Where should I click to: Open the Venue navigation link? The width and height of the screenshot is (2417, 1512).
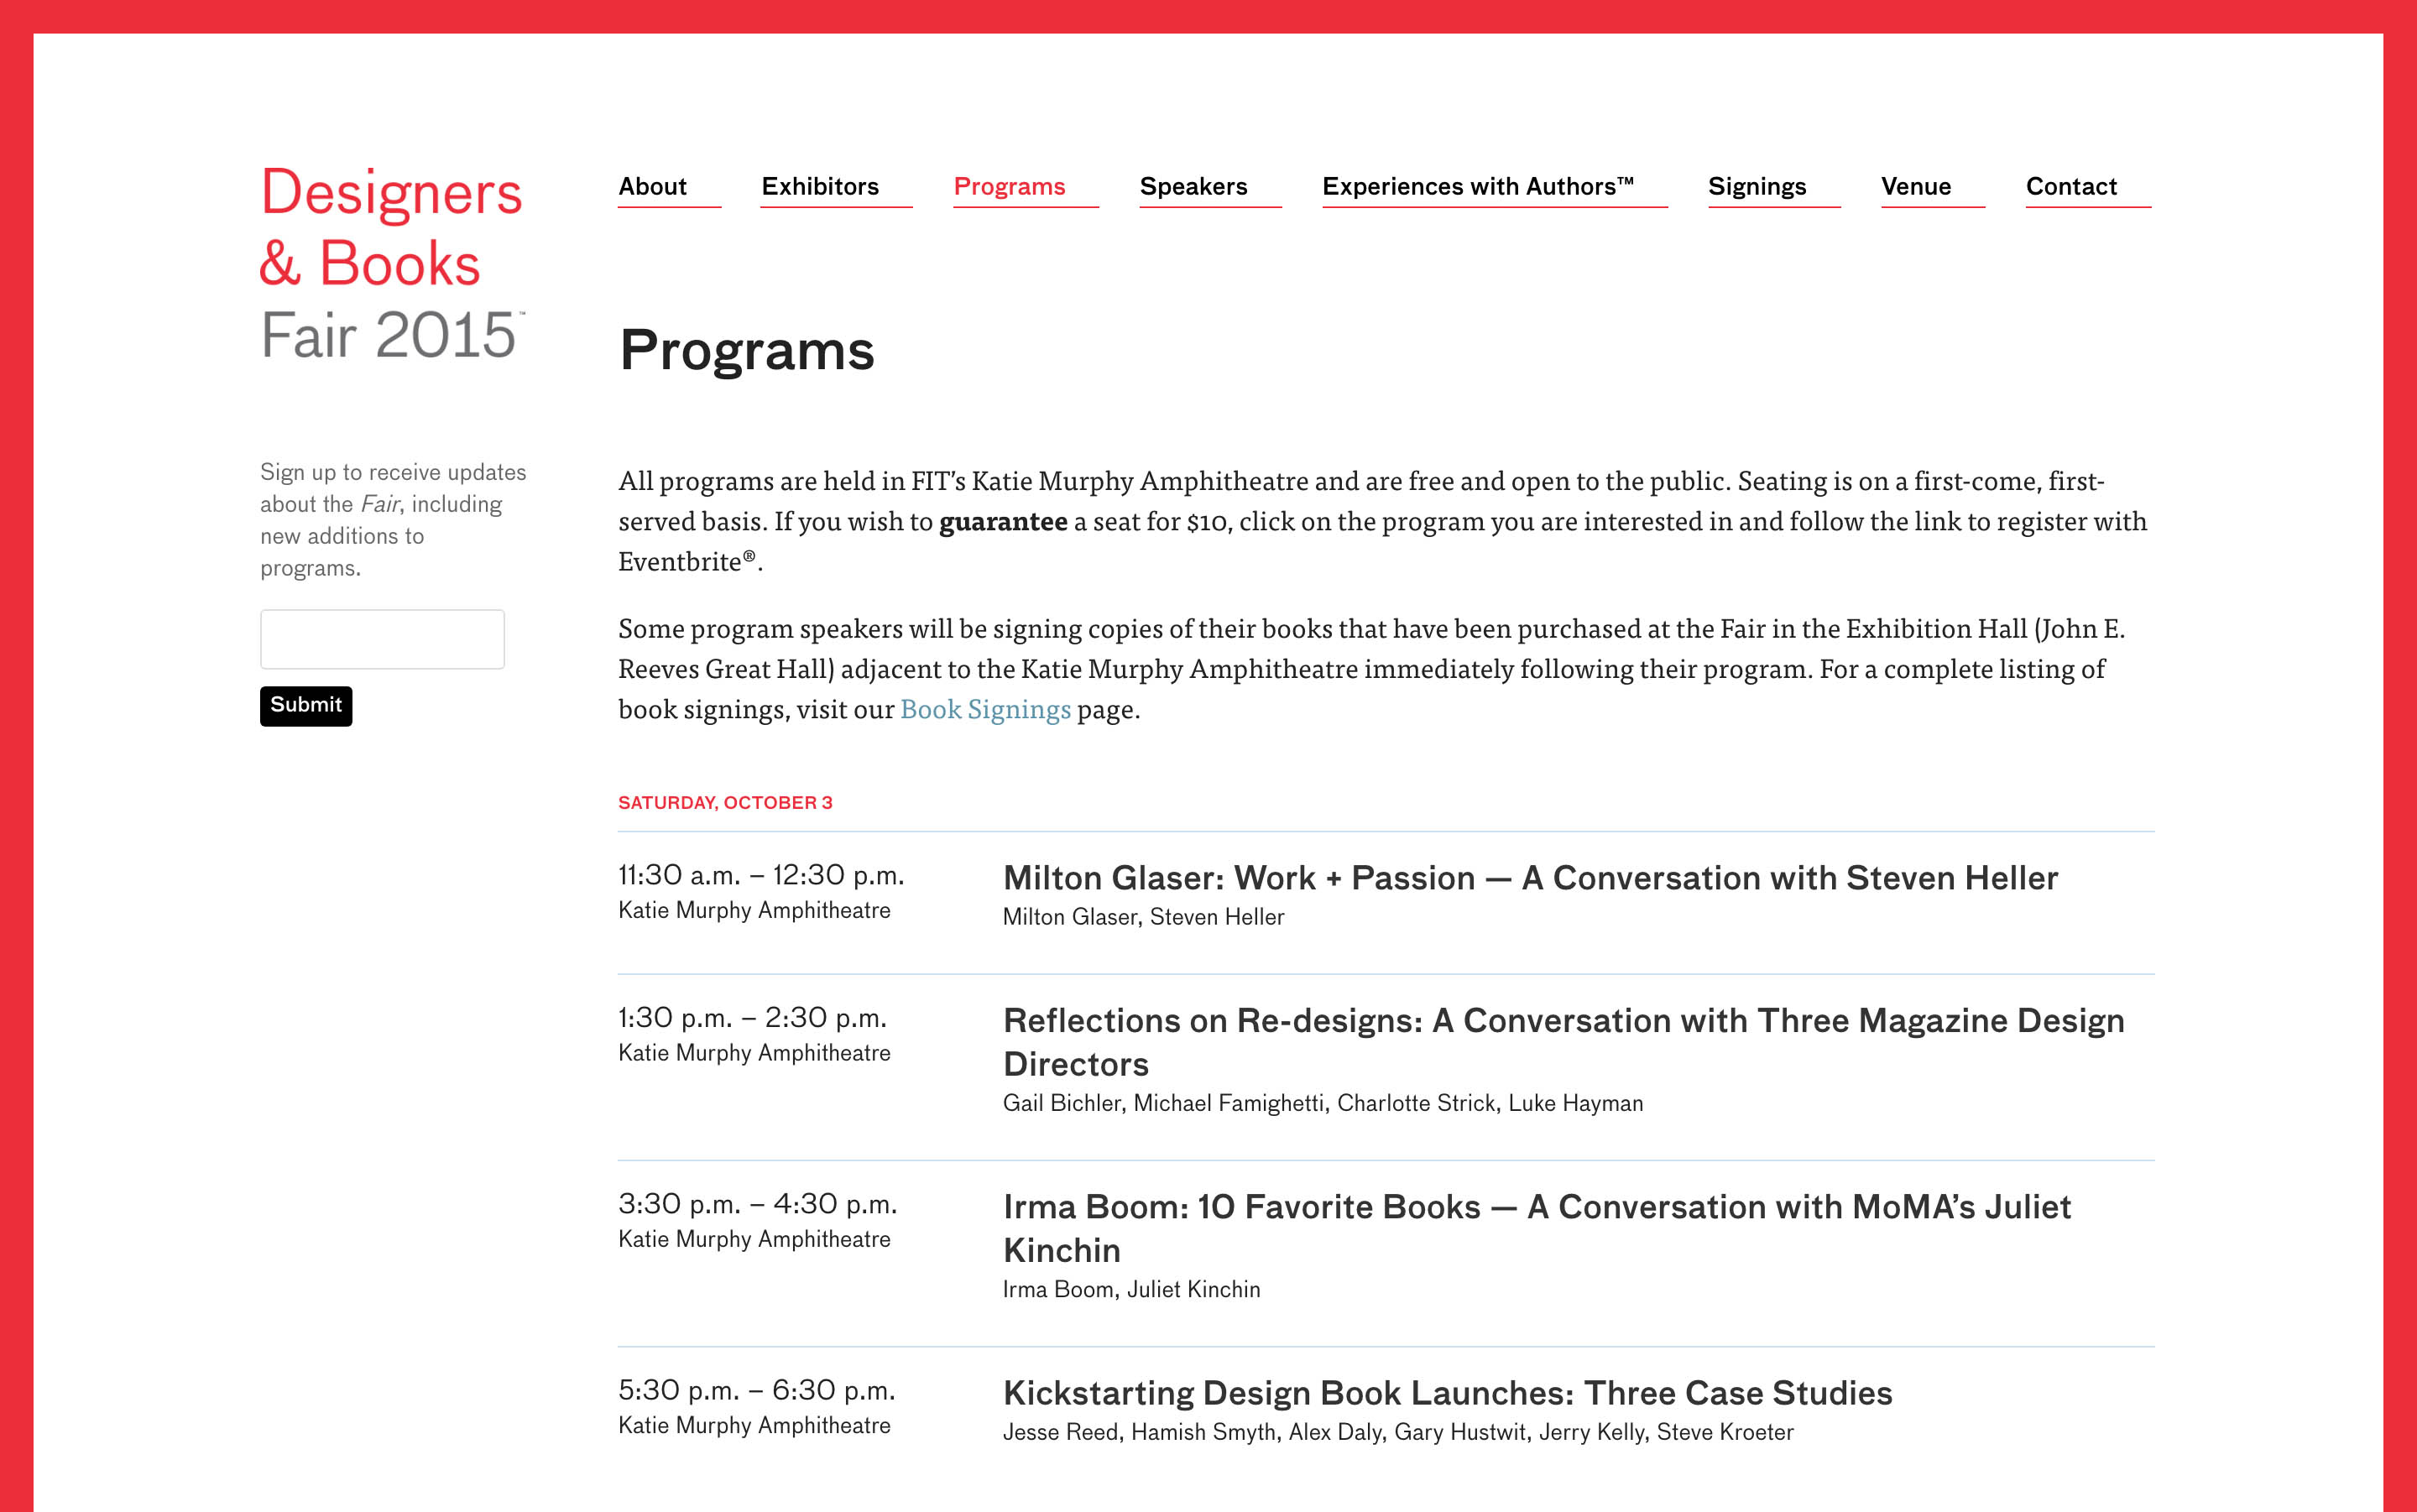point(1916,187)
